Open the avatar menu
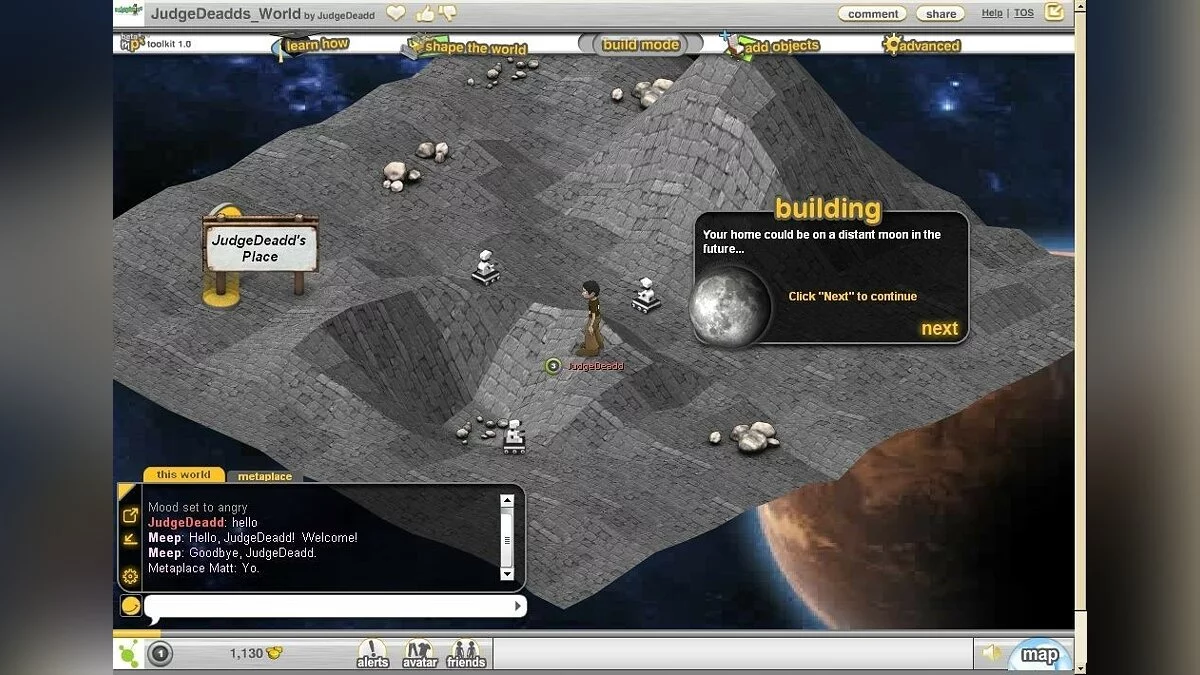Viewport: 1200px width, 675px height. click(x=419, y=654)
